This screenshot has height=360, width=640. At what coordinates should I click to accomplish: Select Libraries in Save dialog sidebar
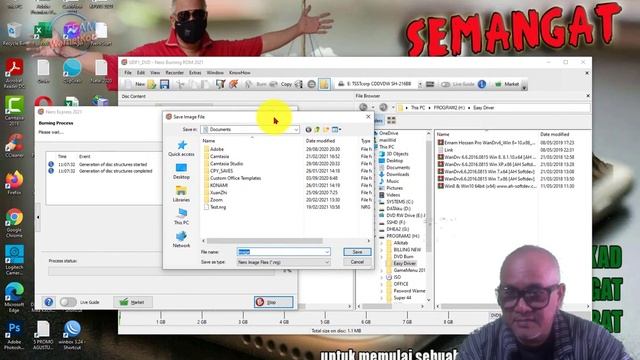(x=181, y=194)
